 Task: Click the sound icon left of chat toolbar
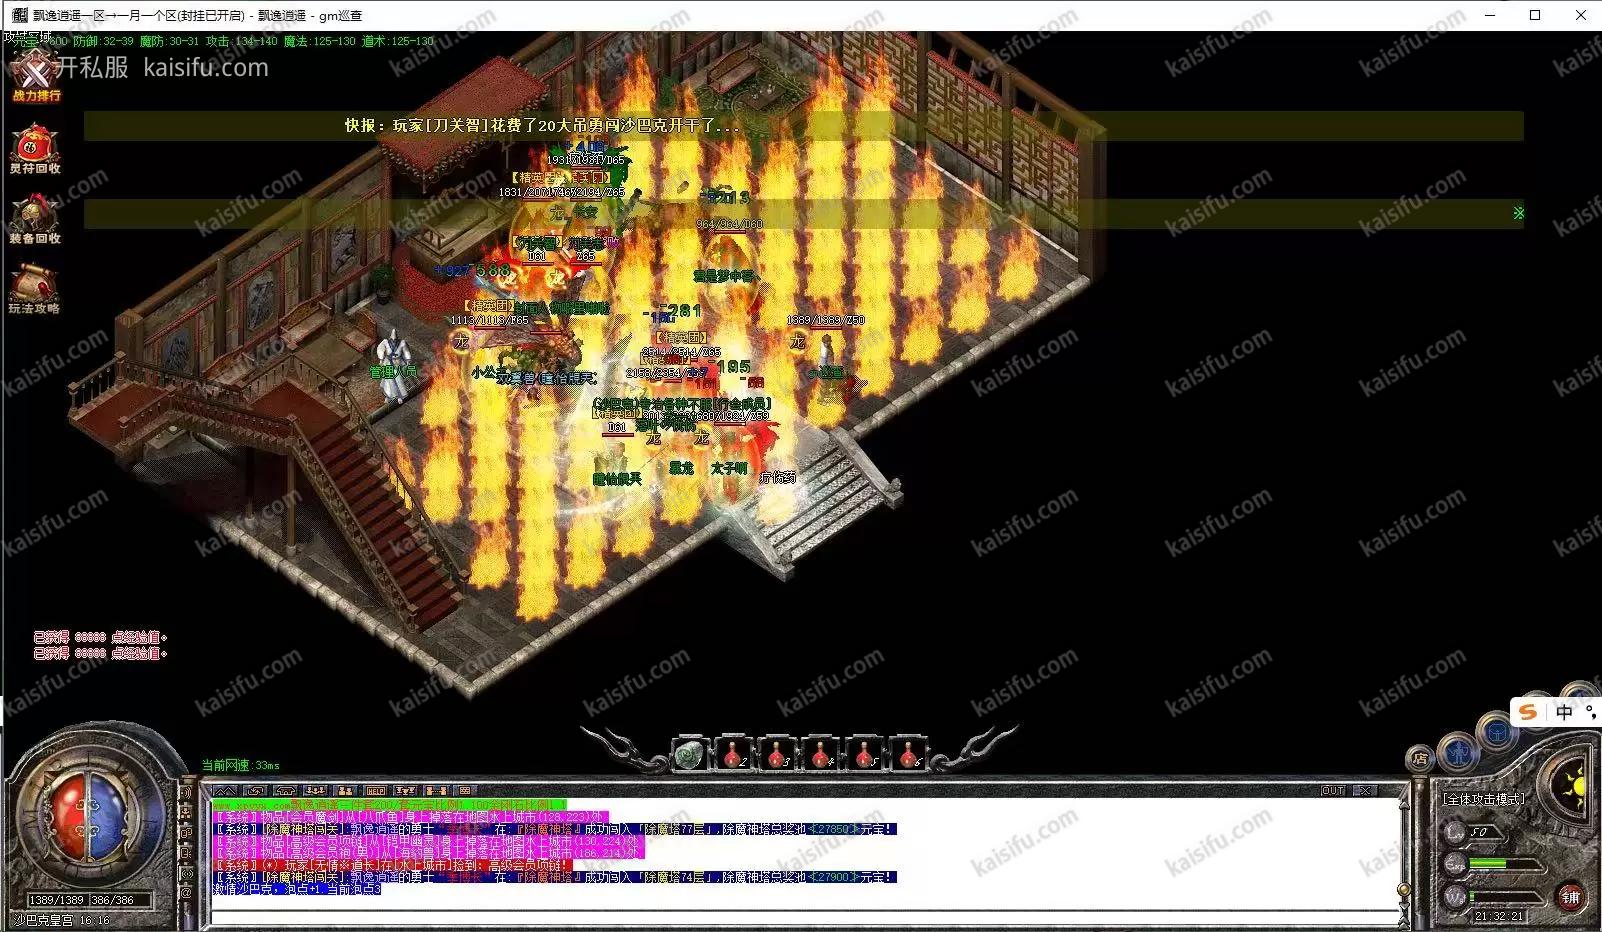pyautogui.click(x=186, y=792)
